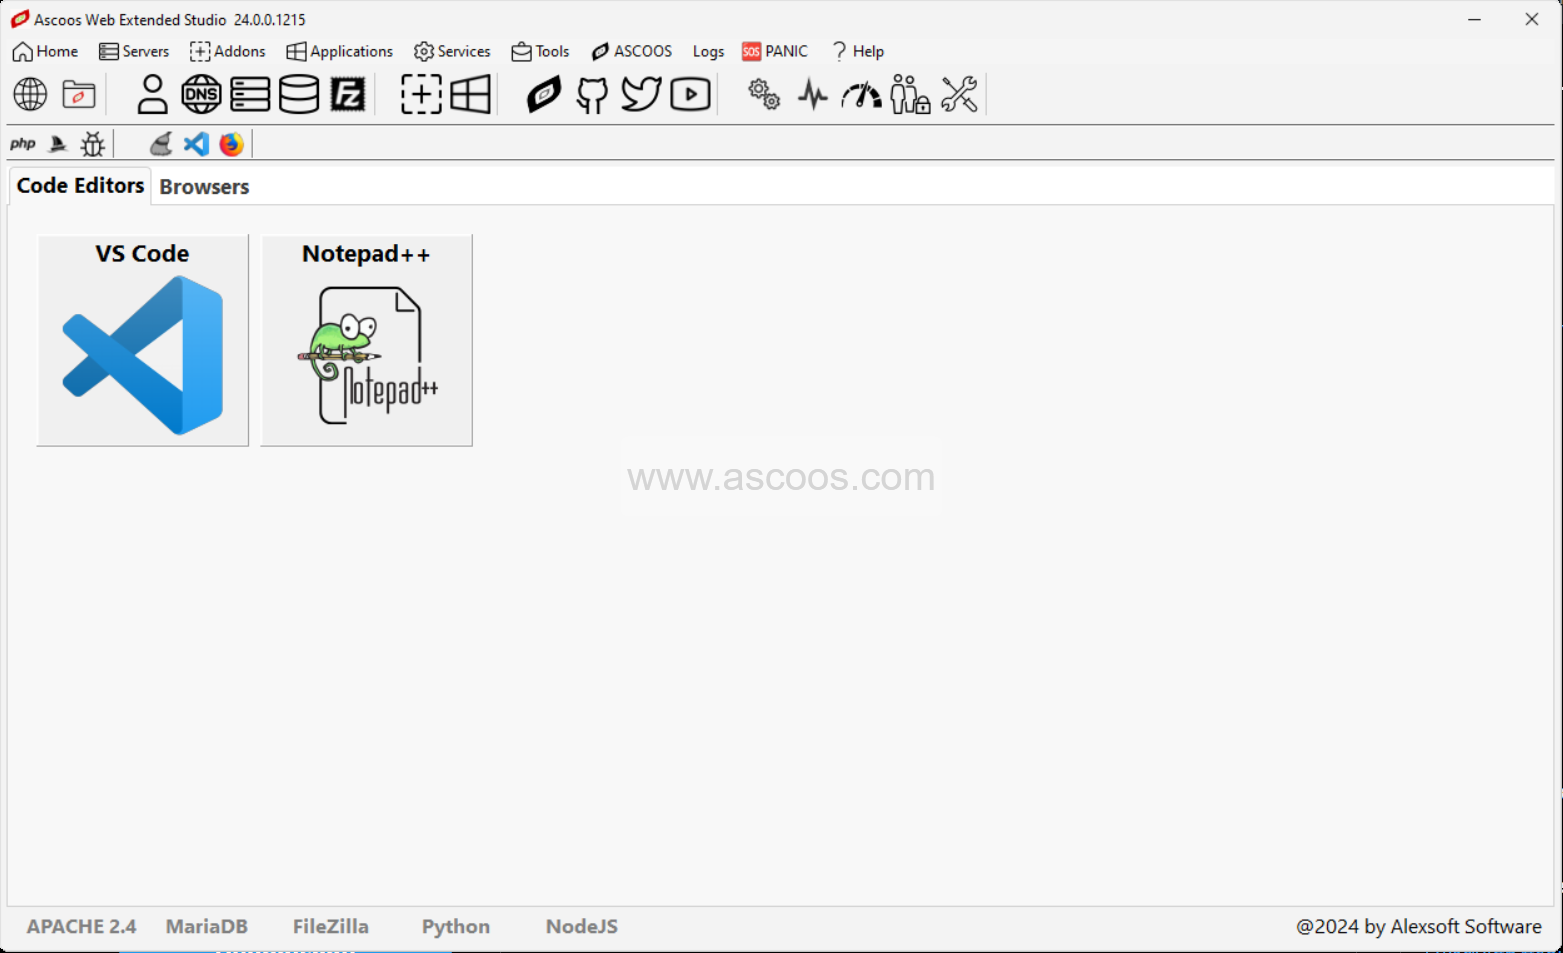
Task: Click the people with lock icon
Action: point(910,94)
